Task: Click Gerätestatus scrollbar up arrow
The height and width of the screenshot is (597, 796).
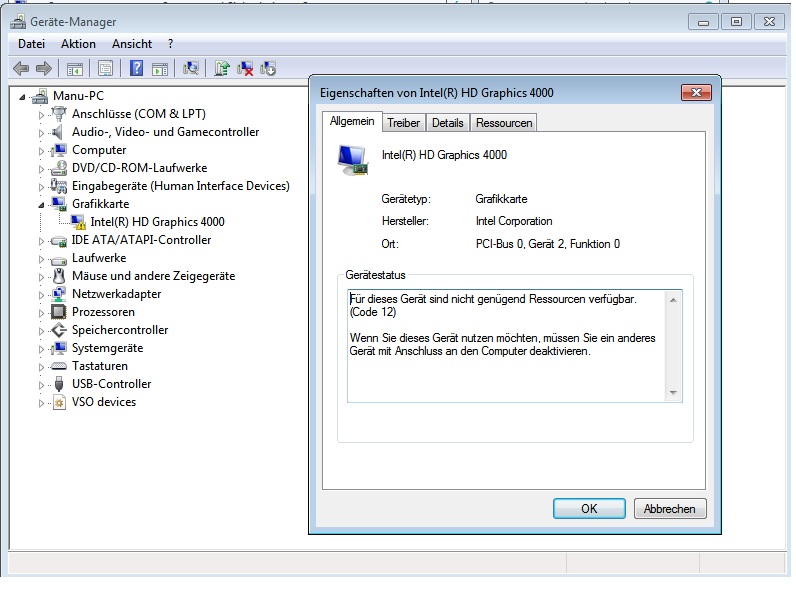Action: 673,300
